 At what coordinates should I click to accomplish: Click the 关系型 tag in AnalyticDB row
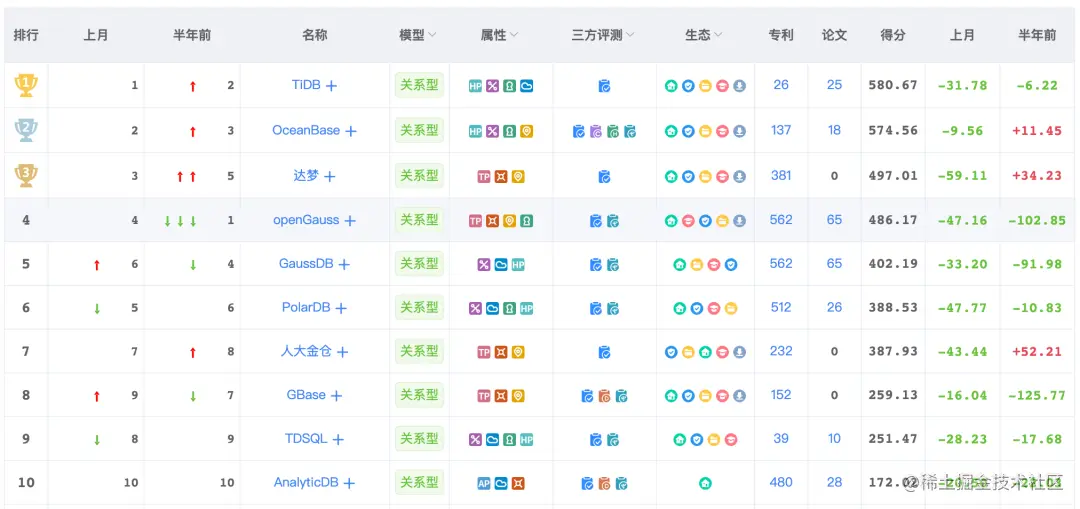click(419, 482)
